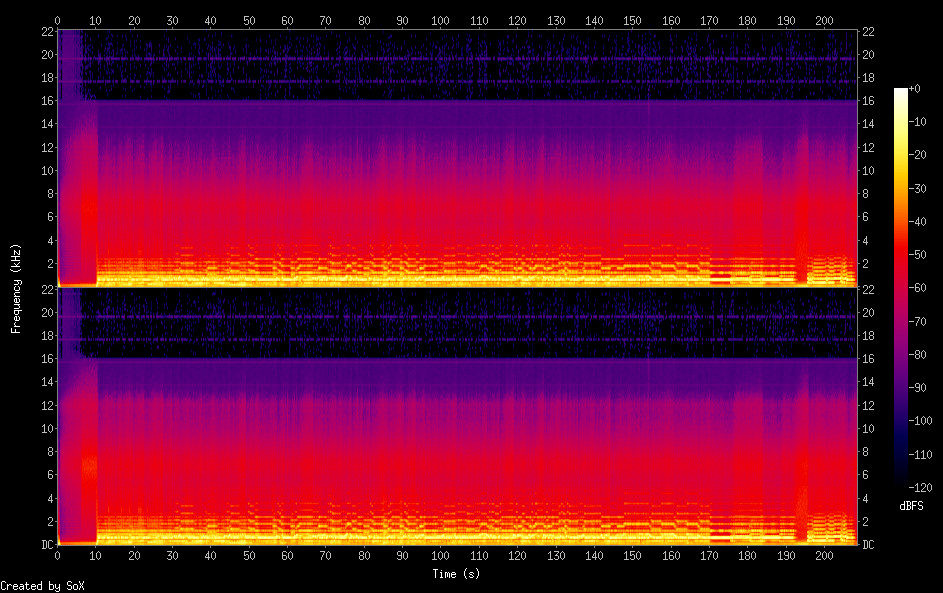Click the 12 kHz label on upper channel's right axis

pos(869,147)
